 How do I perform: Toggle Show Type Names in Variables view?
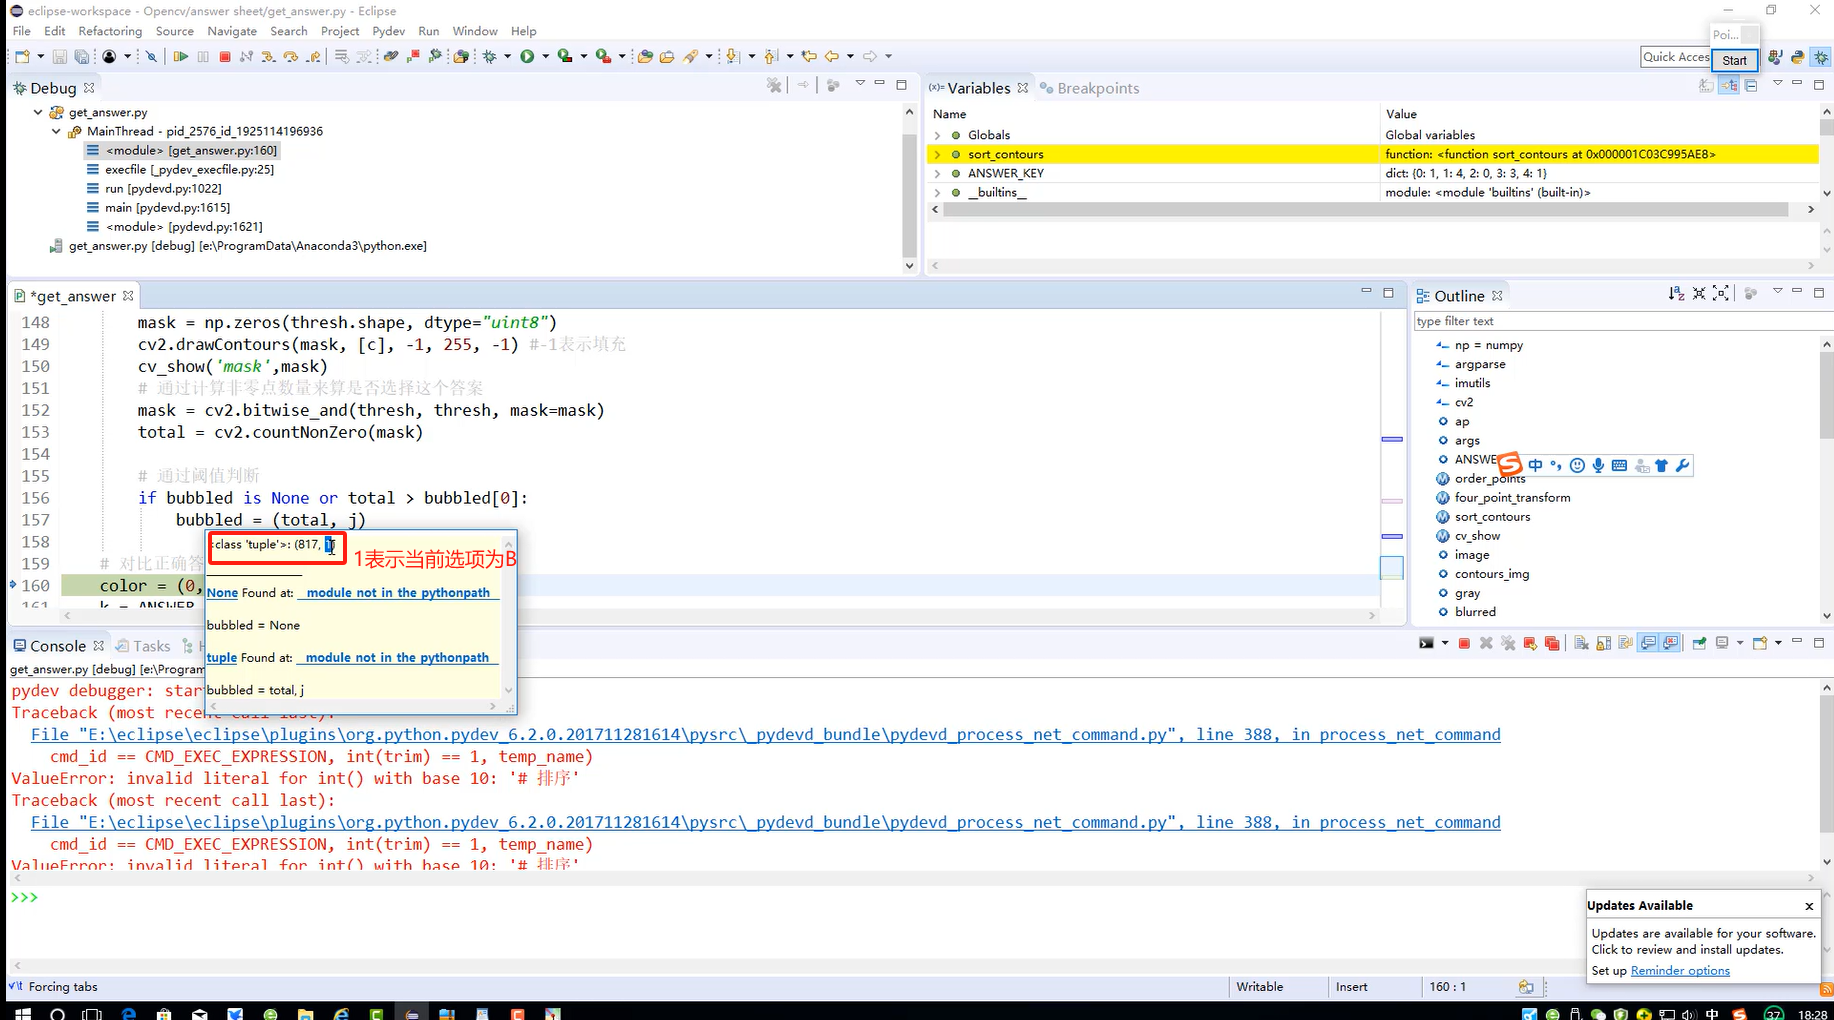coord(1706,86)
